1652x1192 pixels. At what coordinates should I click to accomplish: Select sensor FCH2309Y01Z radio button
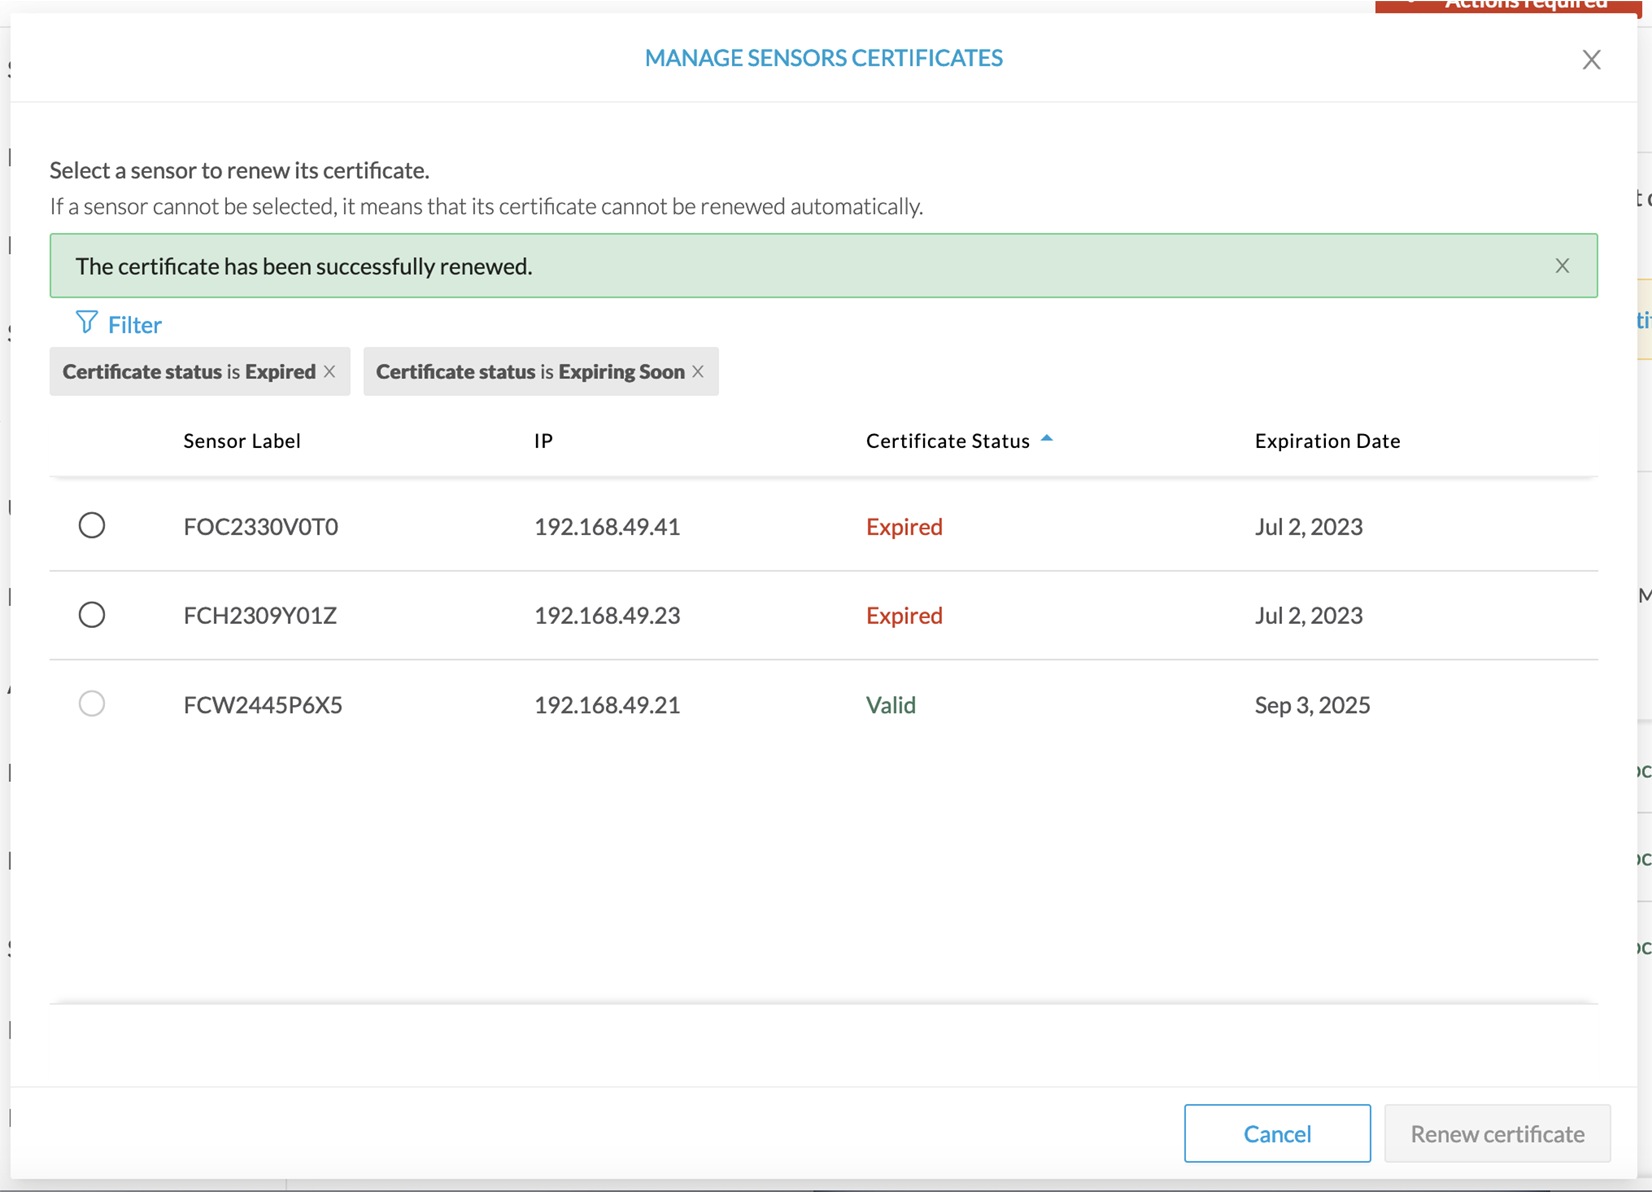pyautogui.click(x=92, y=615)
